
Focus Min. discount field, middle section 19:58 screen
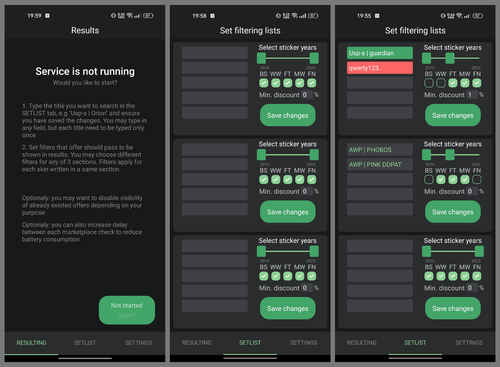[x=307, y=191]
